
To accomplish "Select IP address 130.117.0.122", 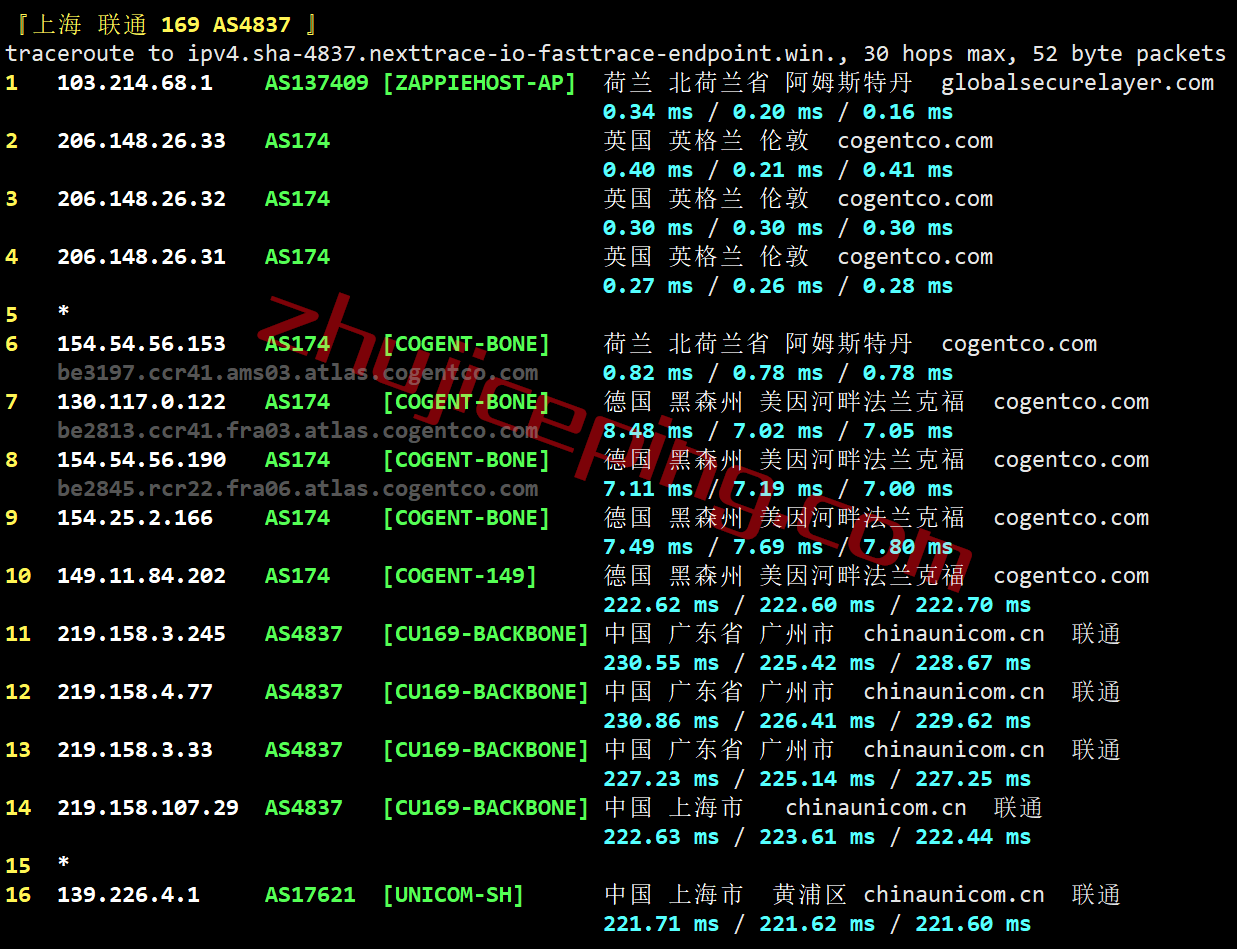I will (141, 402).
